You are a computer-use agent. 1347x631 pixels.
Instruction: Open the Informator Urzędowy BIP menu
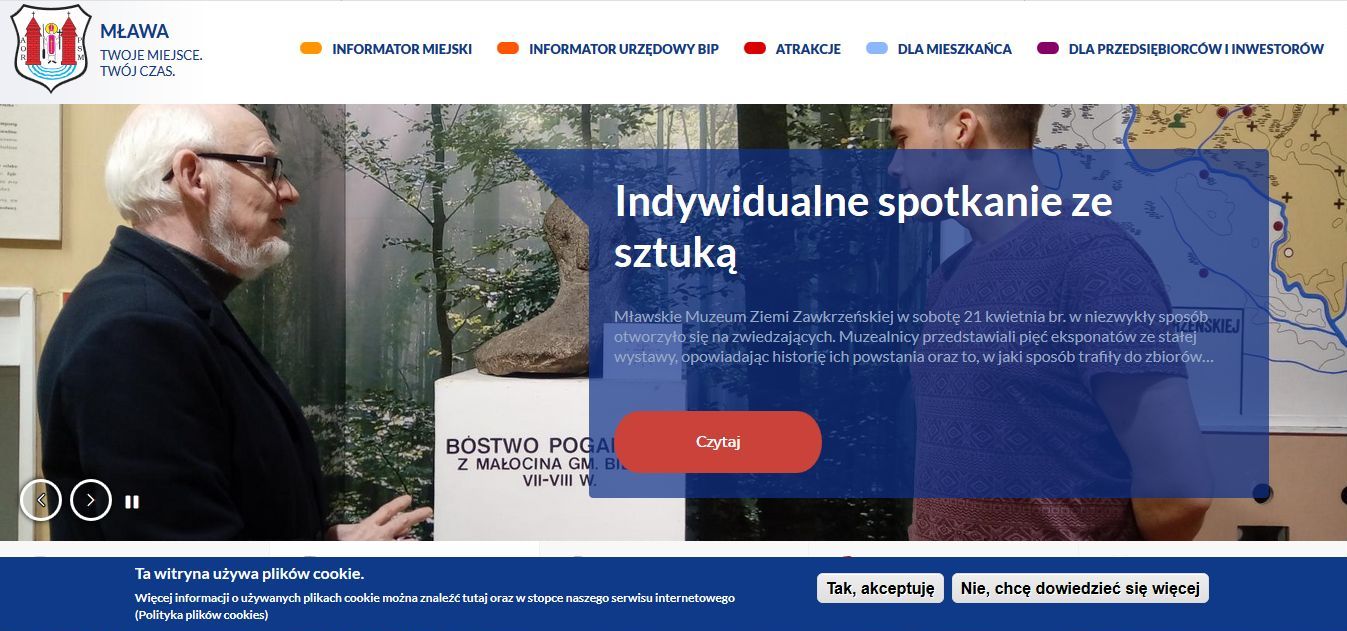624,49
